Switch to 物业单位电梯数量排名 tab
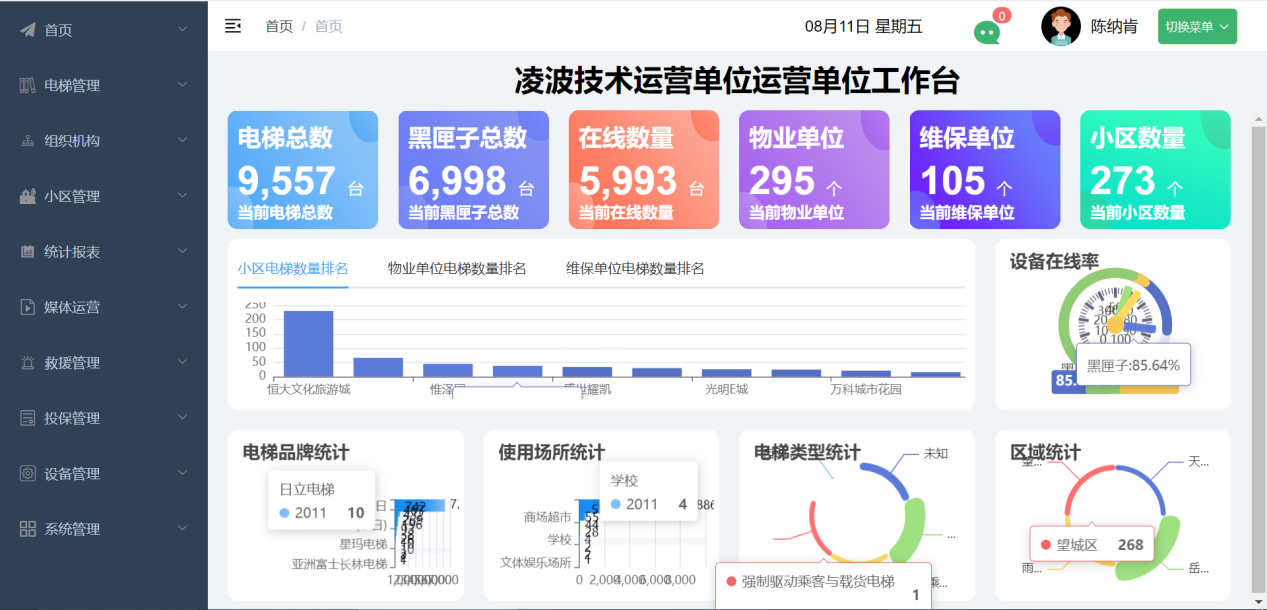Image resolution: width=1267 pixels, height=610 pixels. click(457, 268)
